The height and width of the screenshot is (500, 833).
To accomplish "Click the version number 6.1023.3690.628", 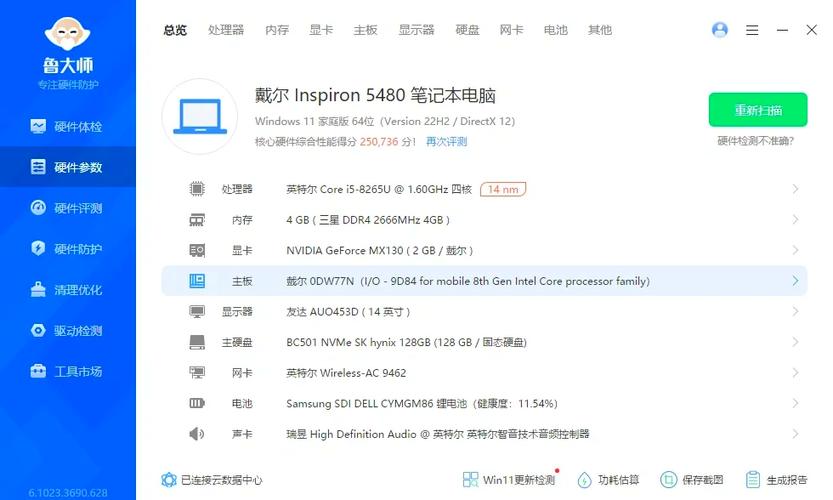I will tap(68, 493).
